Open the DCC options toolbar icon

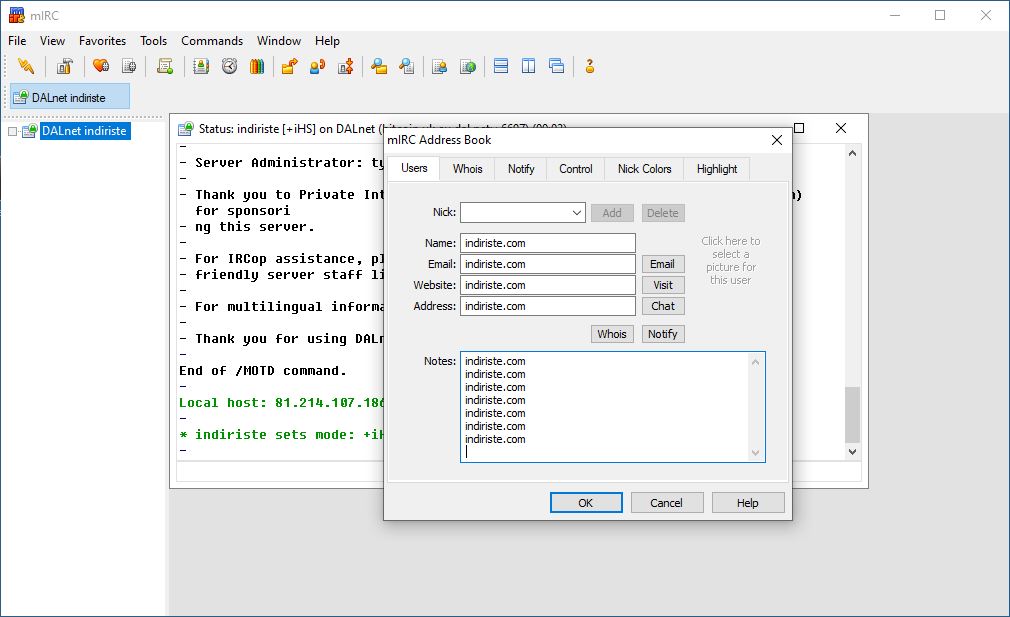(x=346, y=66)
